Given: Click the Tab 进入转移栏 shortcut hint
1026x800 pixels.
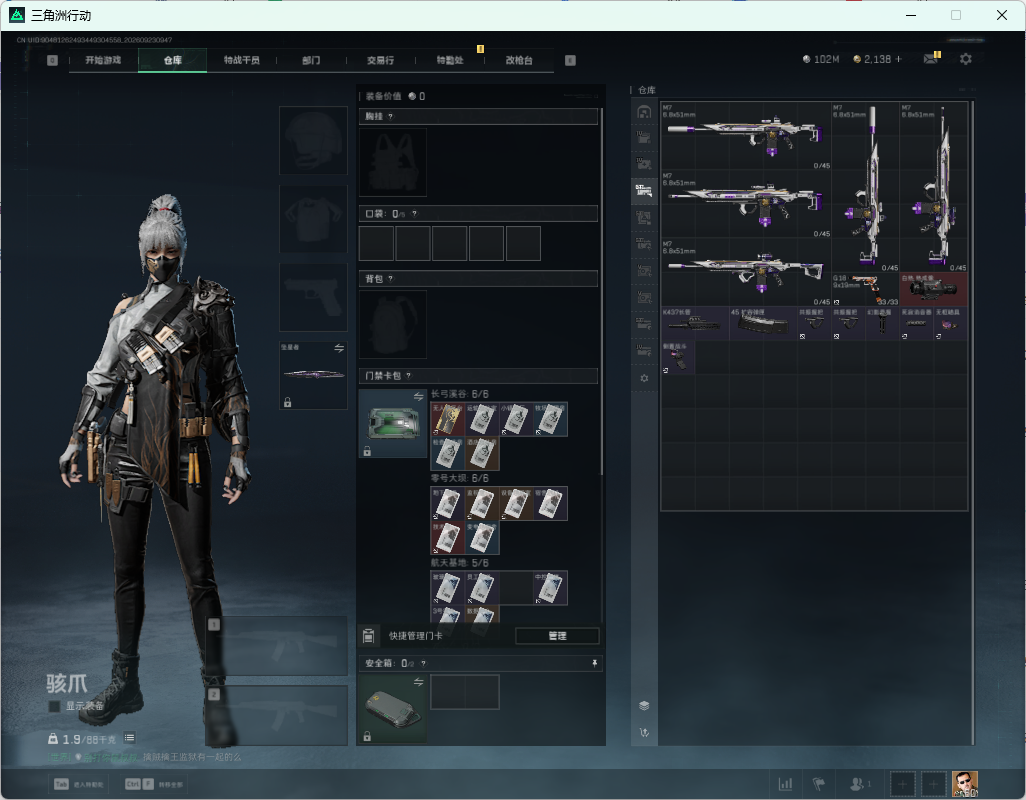Looking at the screenshot, I should pos(79,784).
